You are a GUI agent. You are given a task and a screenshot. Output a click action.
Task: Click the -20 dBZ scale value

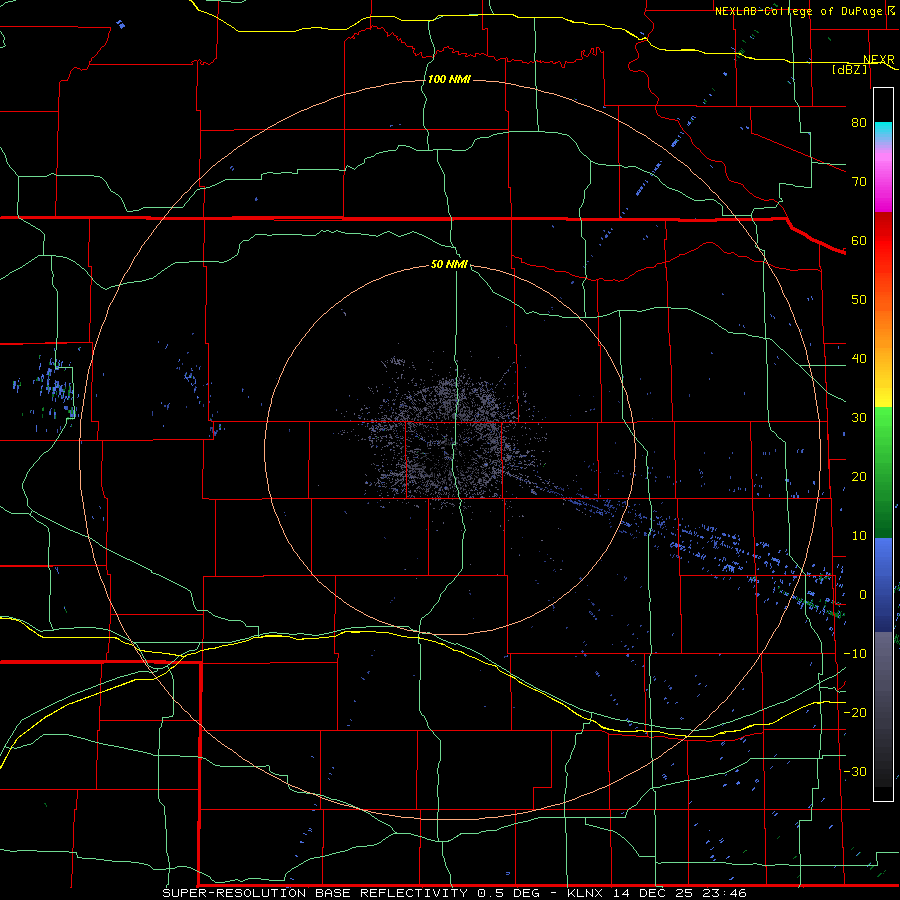[855, 713]
